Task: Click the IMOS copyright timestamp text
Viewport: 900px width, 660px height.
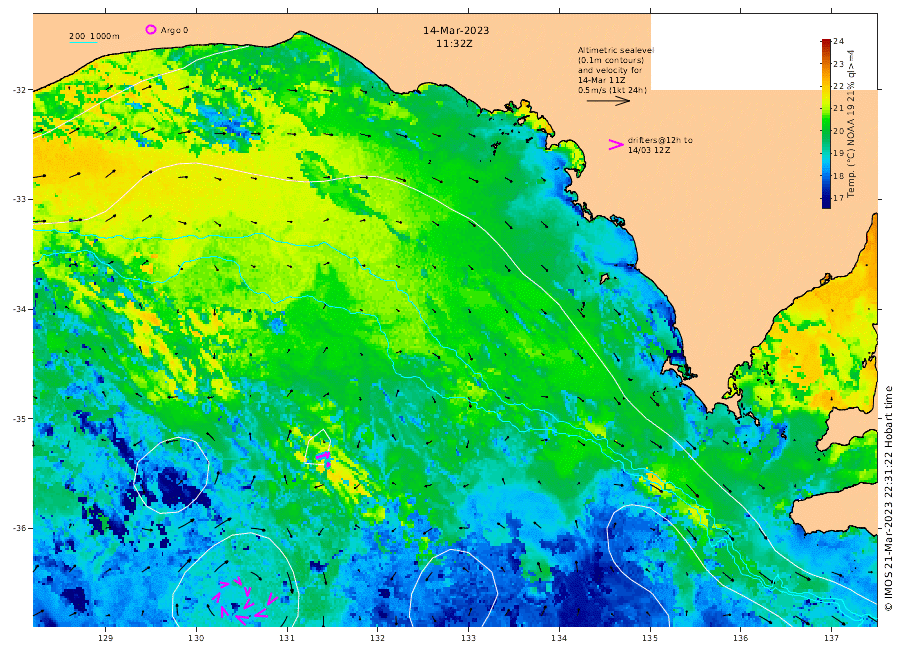Action: tap(889, 498)
